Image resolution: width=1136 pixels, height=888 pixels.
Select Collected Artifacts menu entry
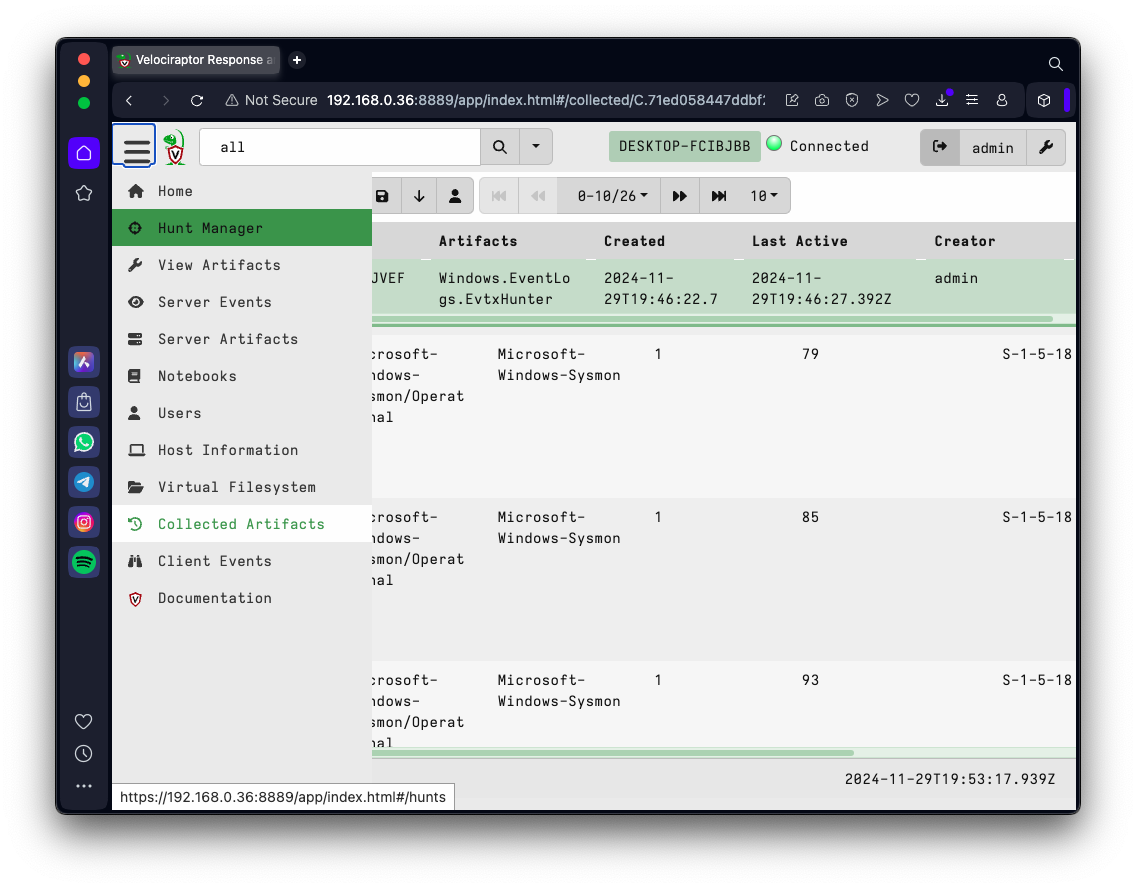242,524
